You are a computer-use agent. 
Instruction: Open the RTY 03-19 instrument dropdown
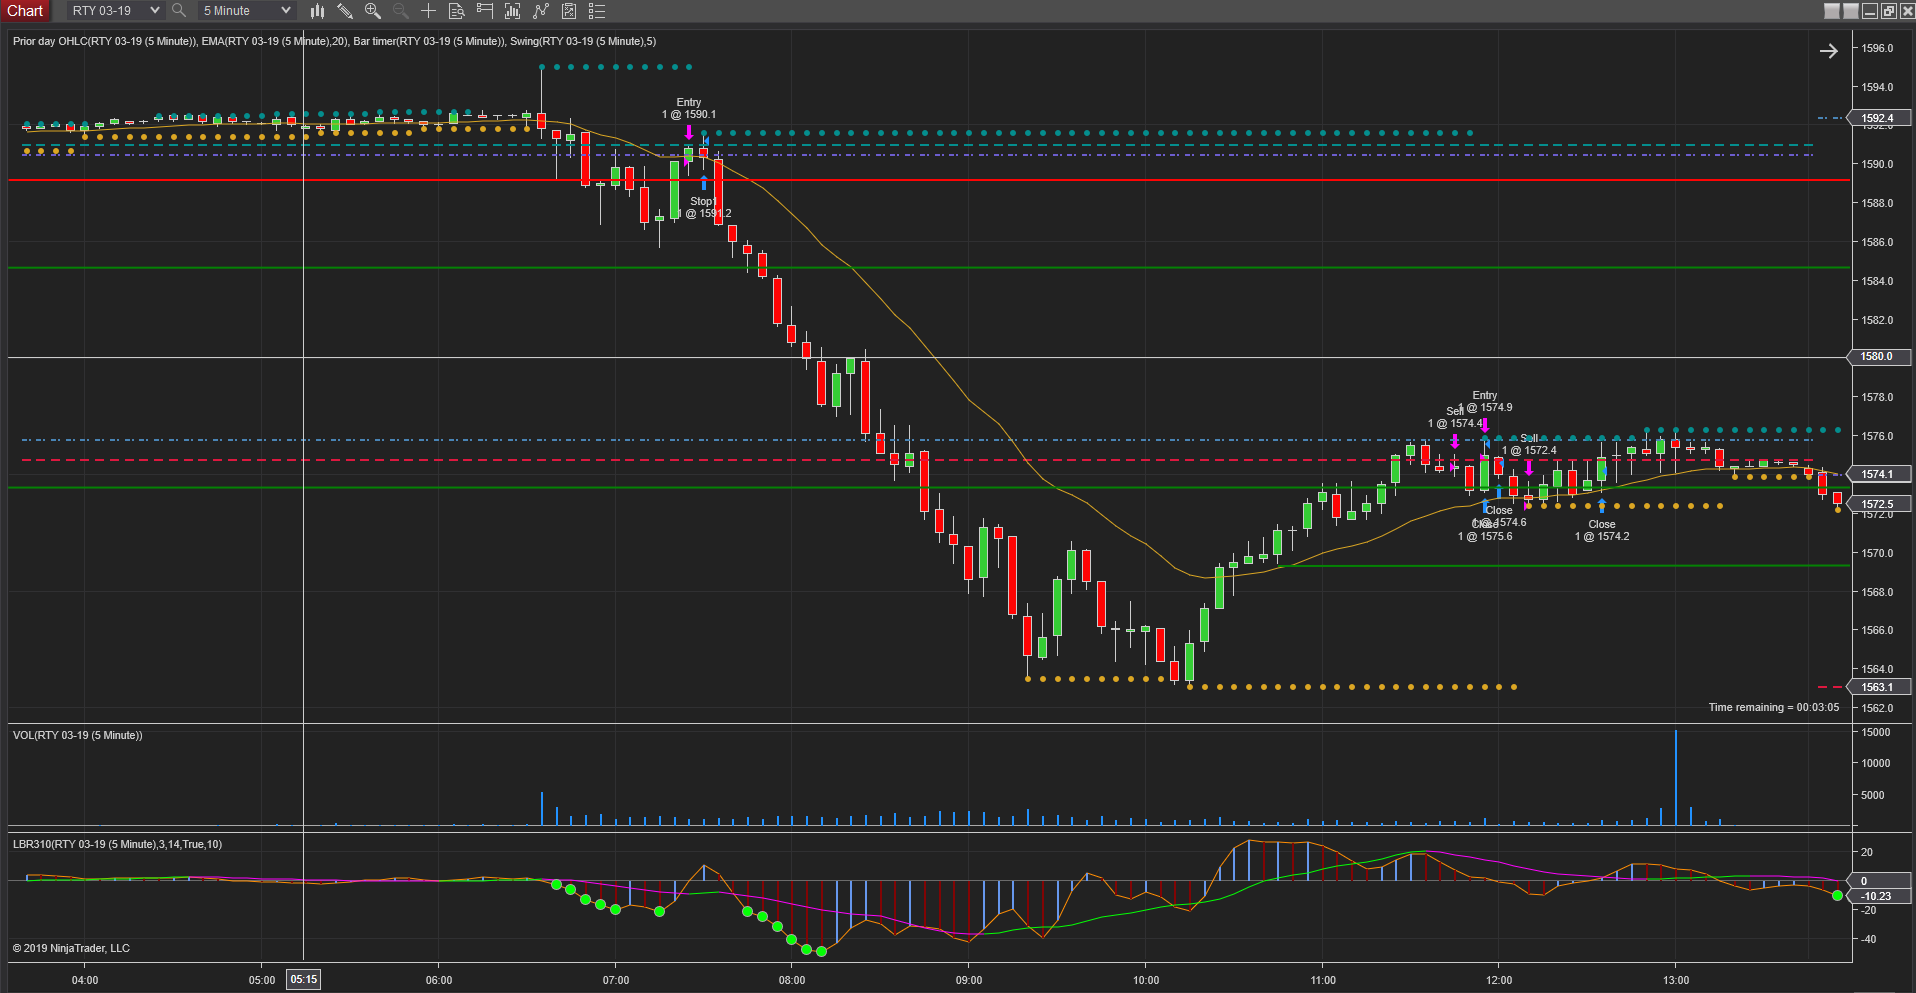coord(115,11)
